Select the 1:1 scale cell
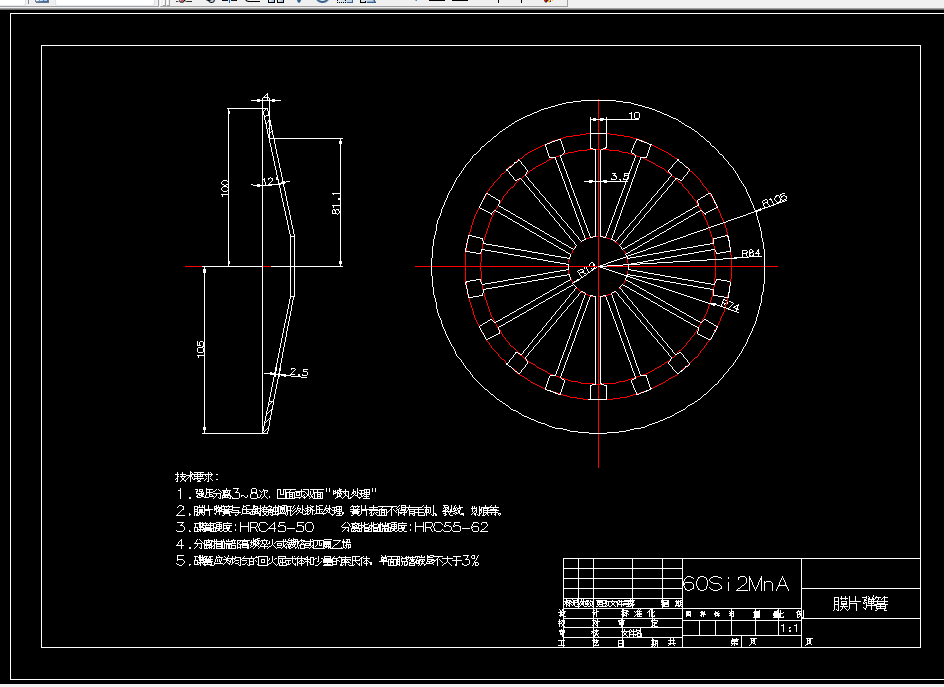Image resolution: width=944 pixels, height=687 pixels. pos(788,628)
